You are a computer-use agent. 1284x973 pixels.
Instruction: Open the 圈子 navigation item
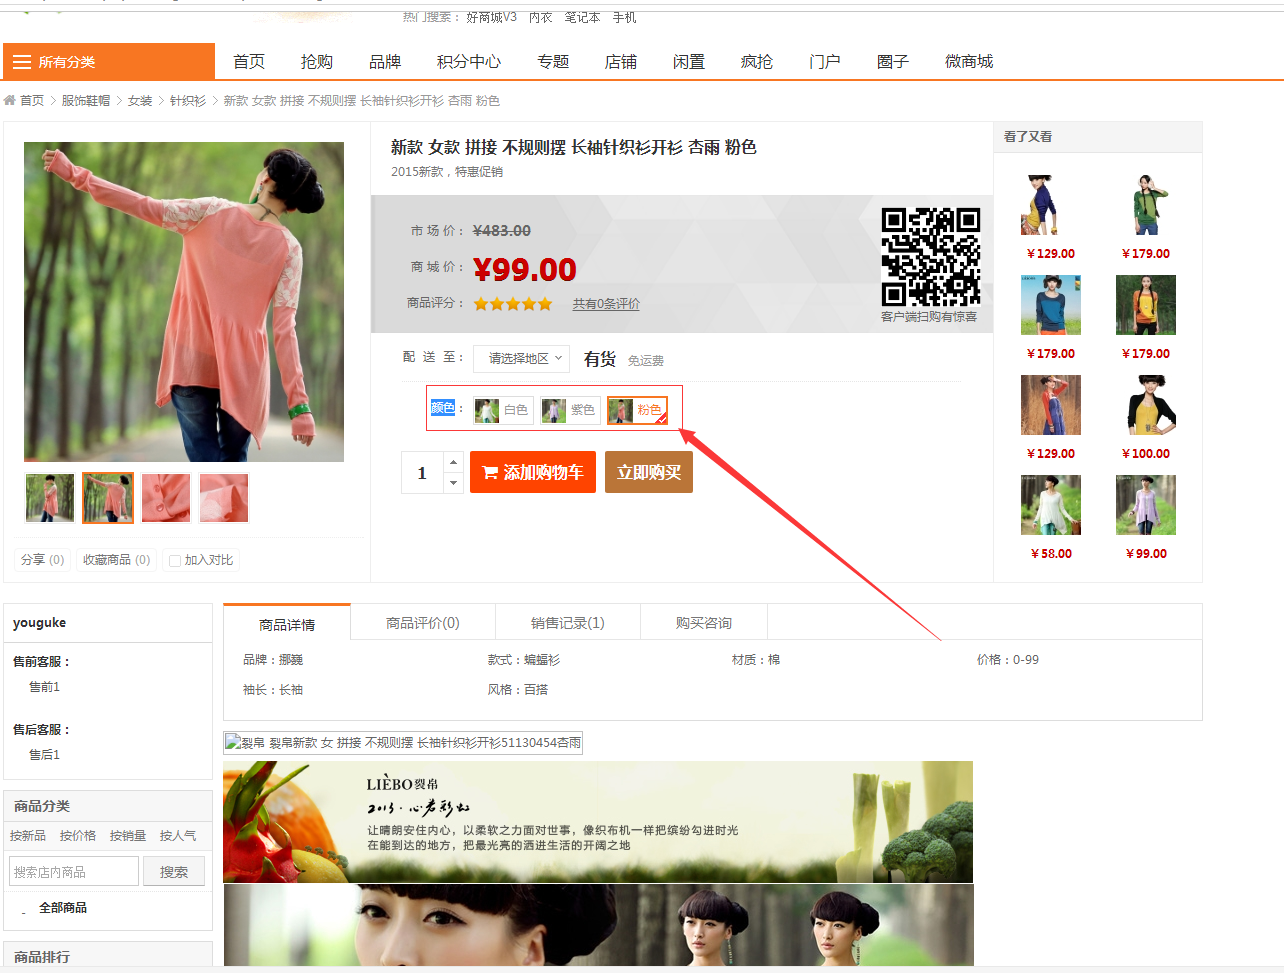(x=893, y=62)
